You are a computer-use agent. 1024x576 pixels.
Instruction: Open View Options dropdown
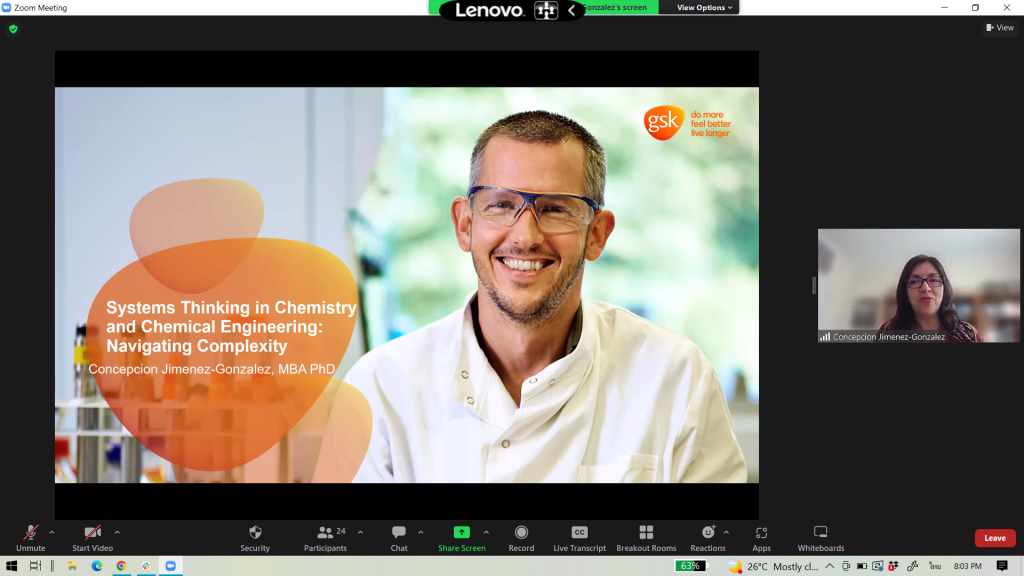[x=704, y=7]
